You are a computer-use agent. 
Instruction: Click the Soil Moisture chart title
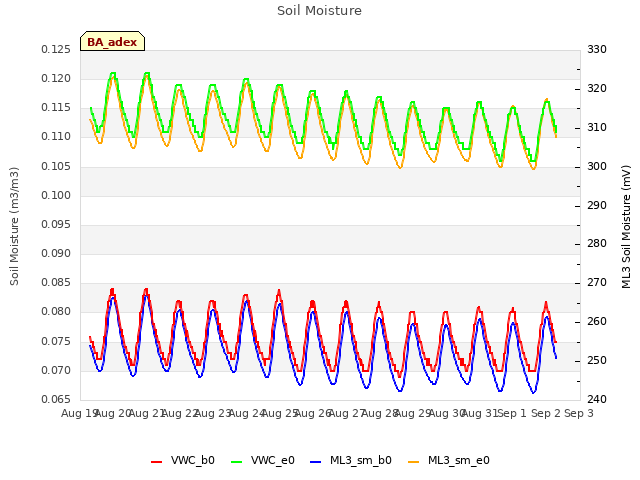[319, 11]
